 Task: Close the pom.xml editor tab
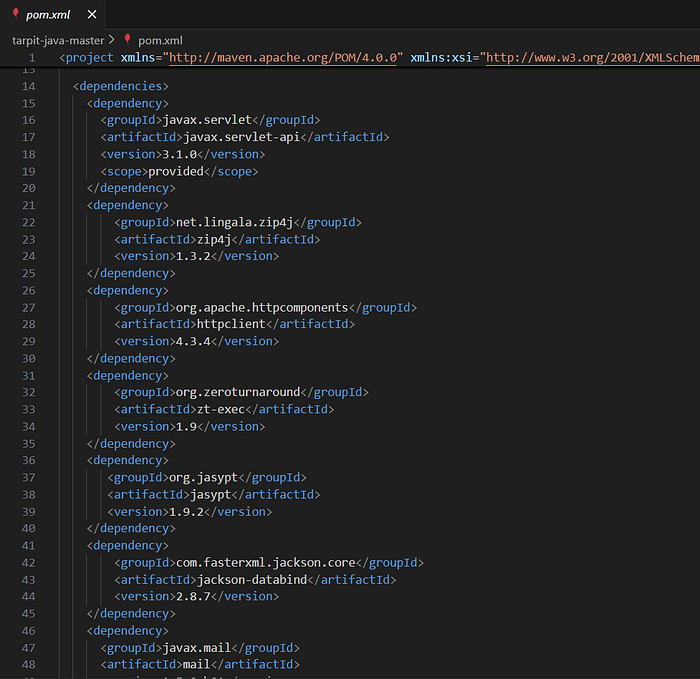pos(92,15)
